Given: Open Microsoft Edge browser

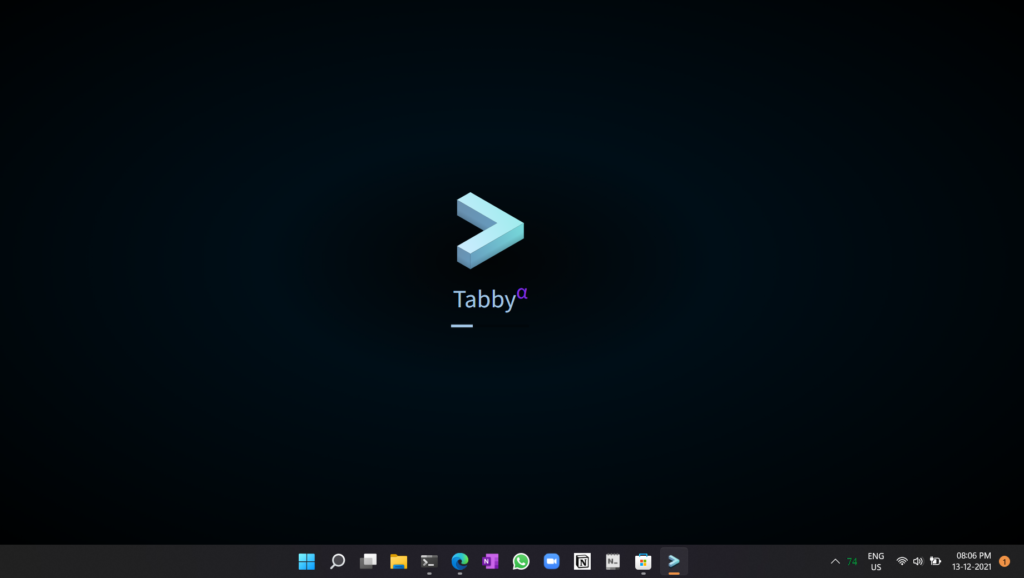Looking at the screenshot, I should click(460, 561).
